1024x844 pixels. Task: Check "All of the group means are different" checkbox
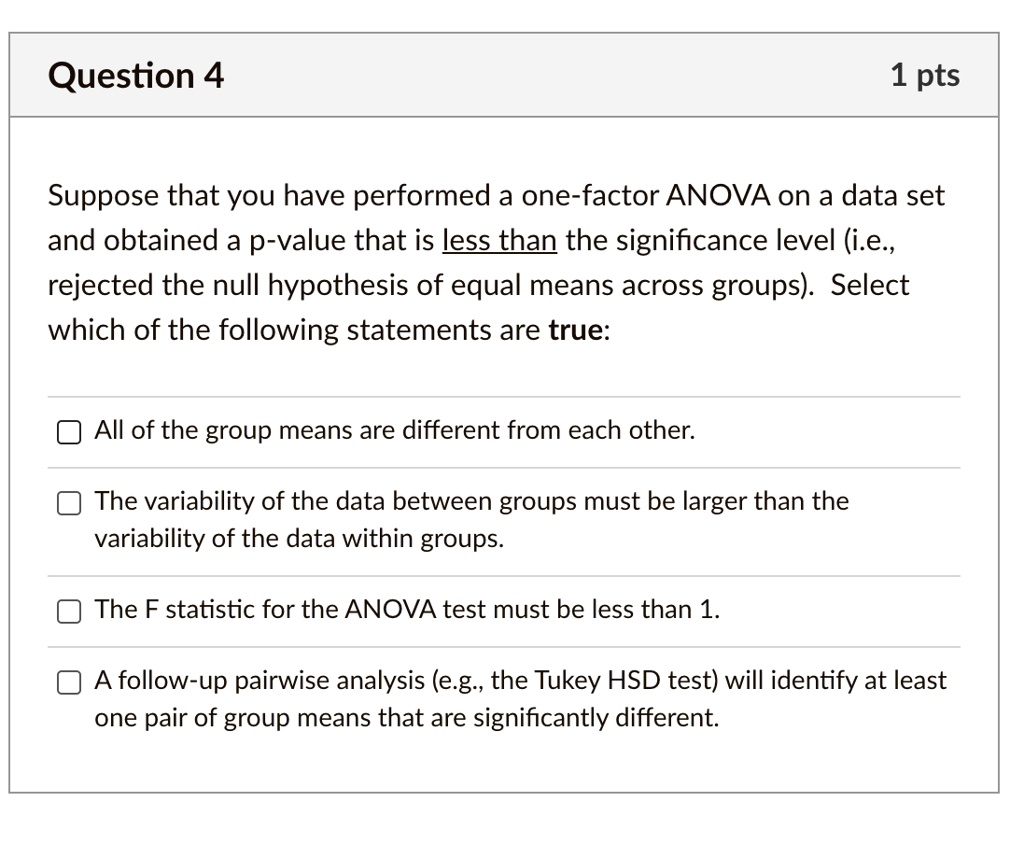[69, 432]
